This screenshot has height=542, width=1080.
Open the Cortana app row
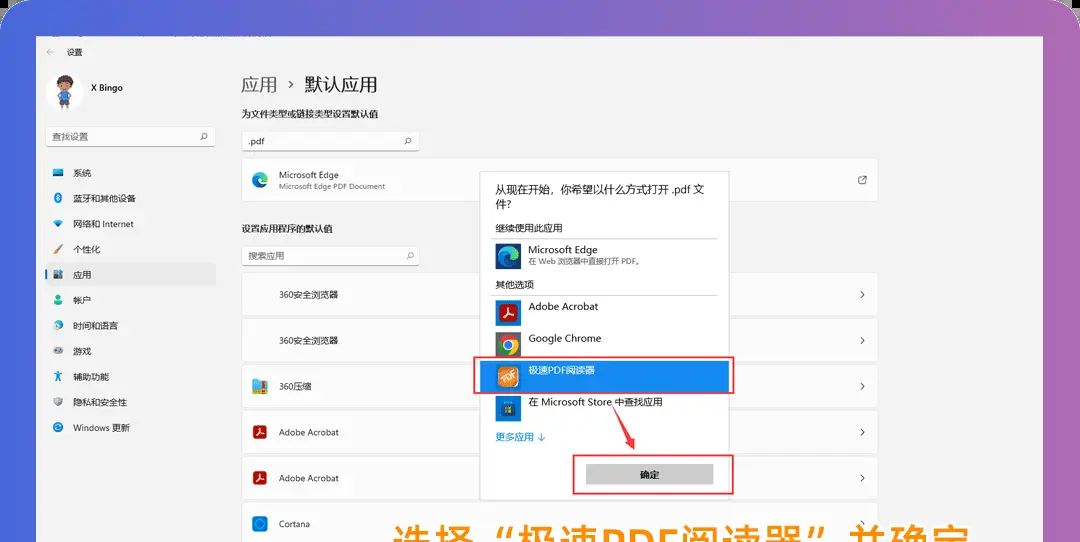point(559,523)
